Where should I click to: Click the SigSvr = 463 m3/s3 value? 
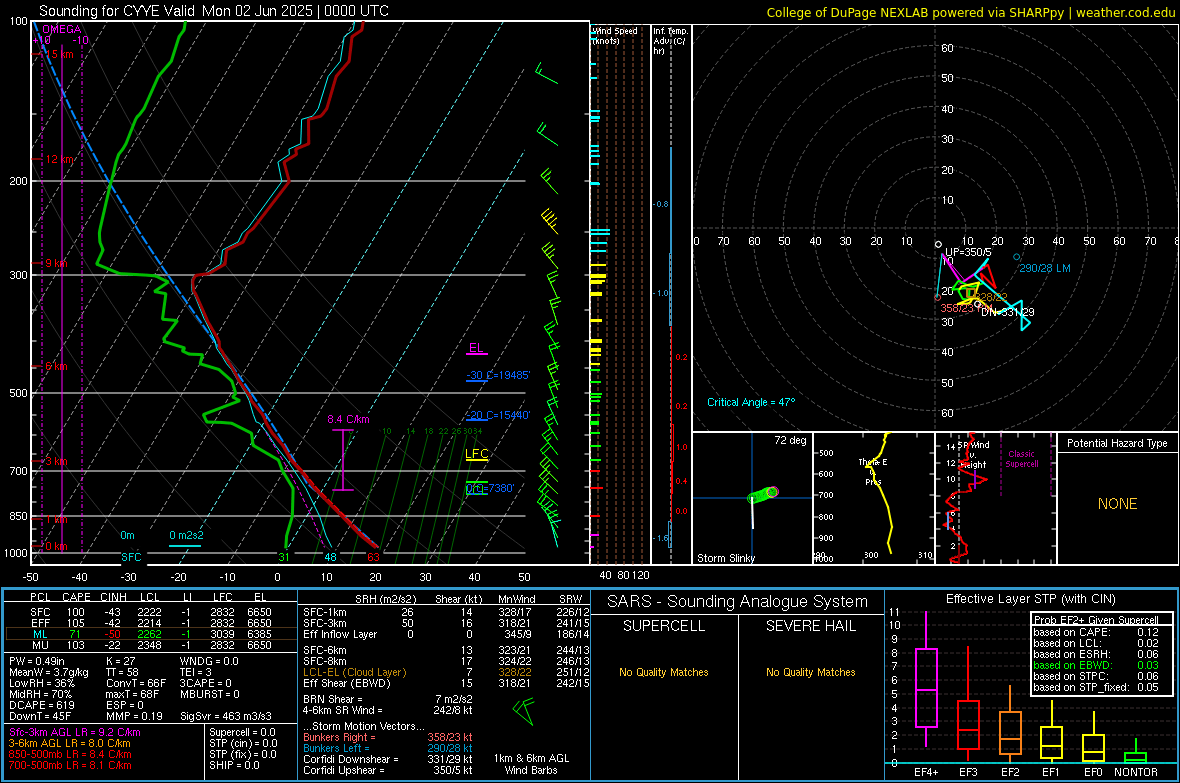(226, 716)
